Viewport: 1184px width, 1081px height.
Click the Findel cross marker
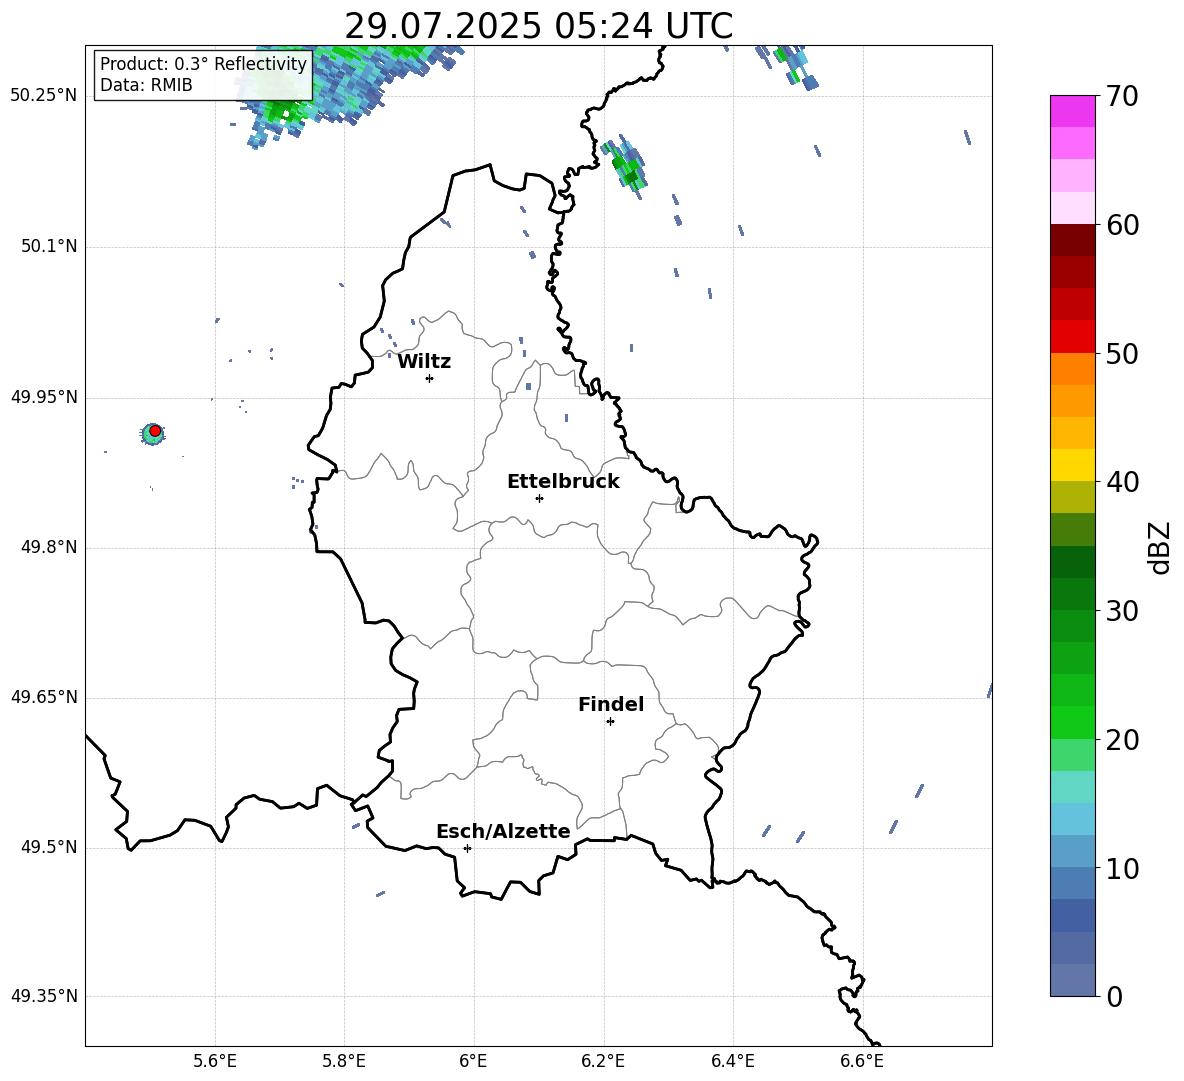pyautogui.click(x=610, y=722)
